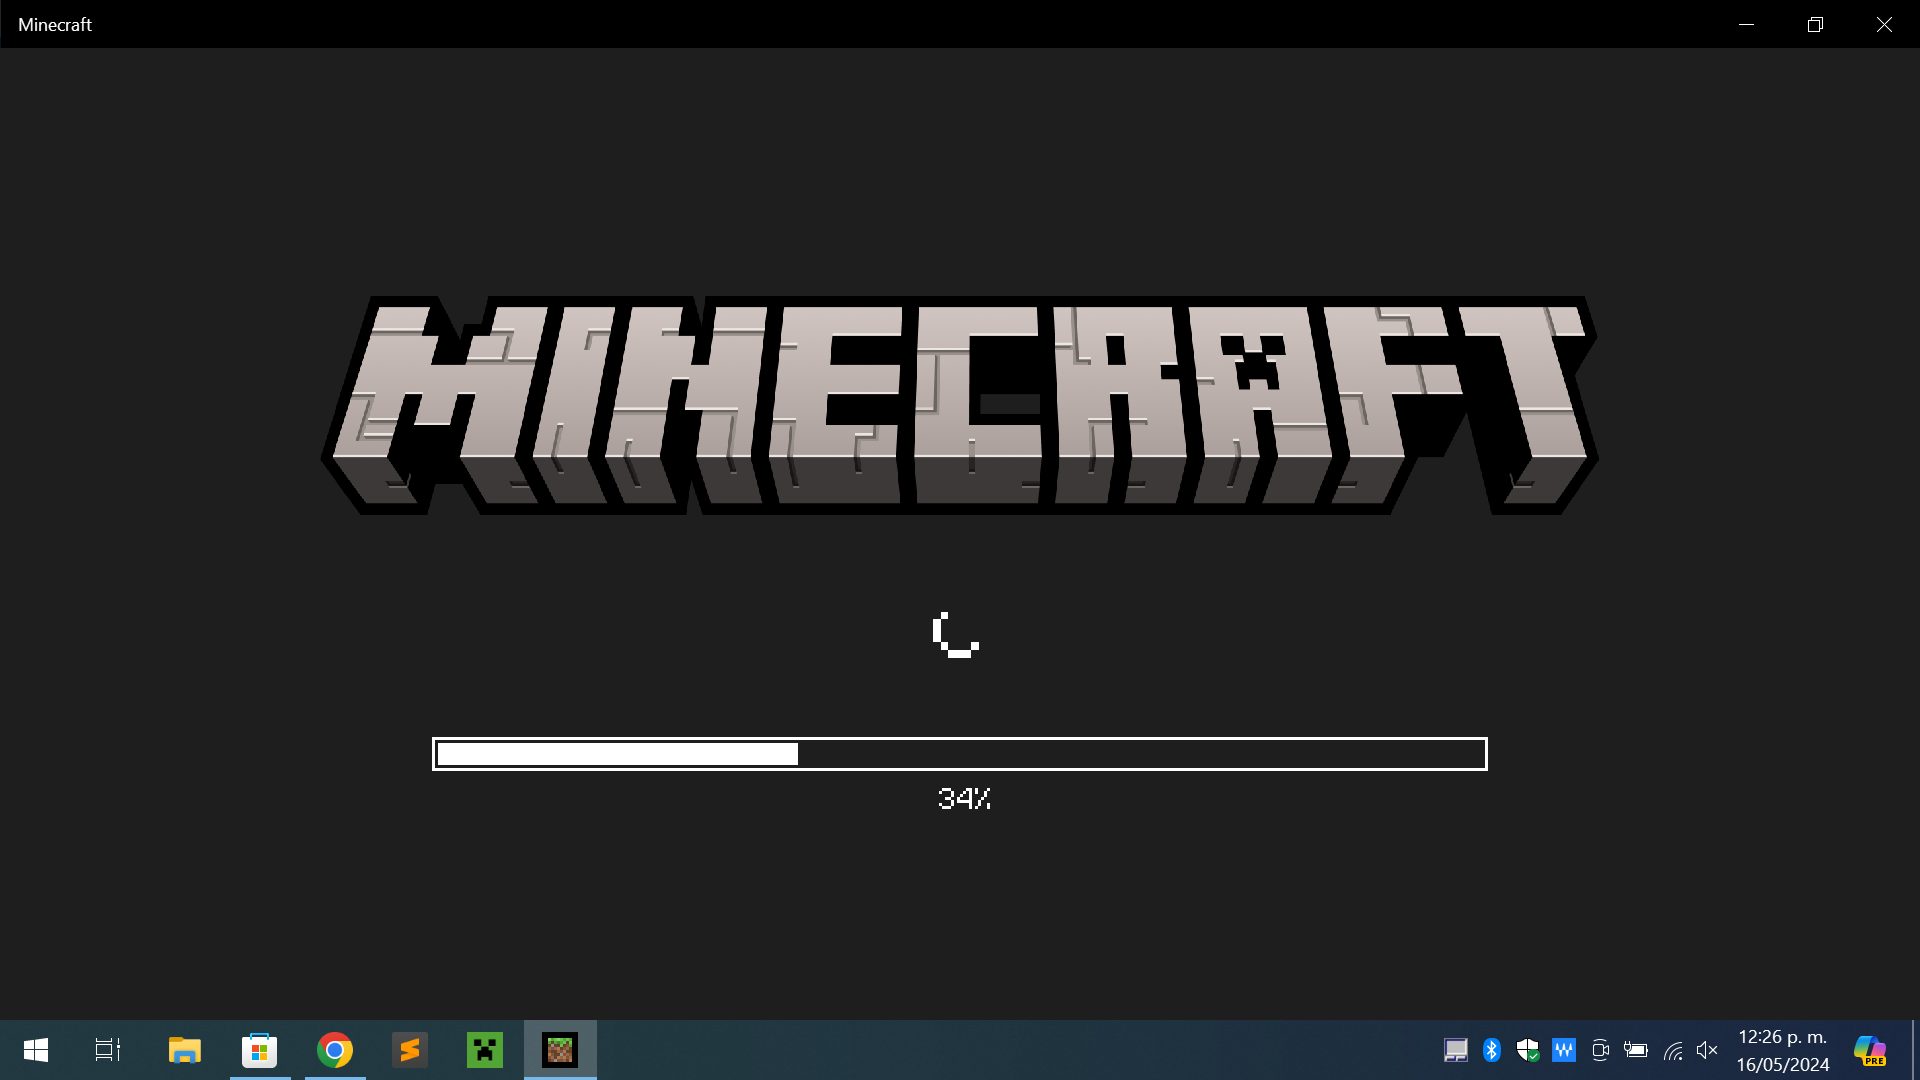Open Microsoft Store from the taskbar
1920x1080 pixels.
260,1050
